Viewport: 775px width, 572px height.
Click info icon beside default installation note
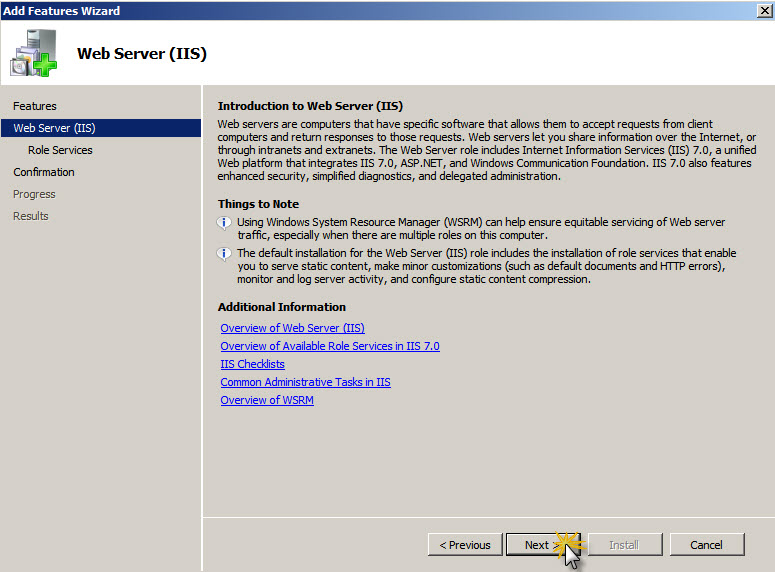coord(224,254)
